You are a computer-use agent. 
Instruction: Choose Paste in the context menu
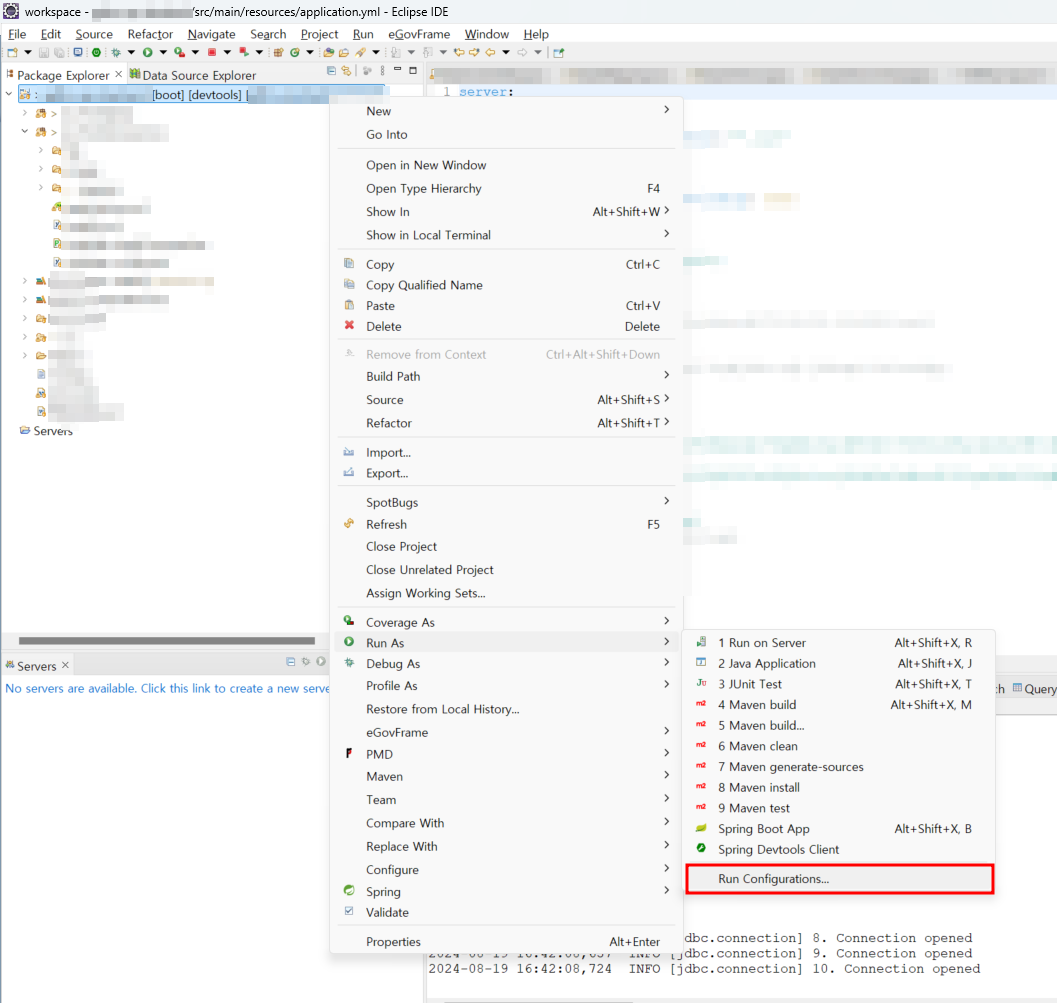click(x=506, y=306)
